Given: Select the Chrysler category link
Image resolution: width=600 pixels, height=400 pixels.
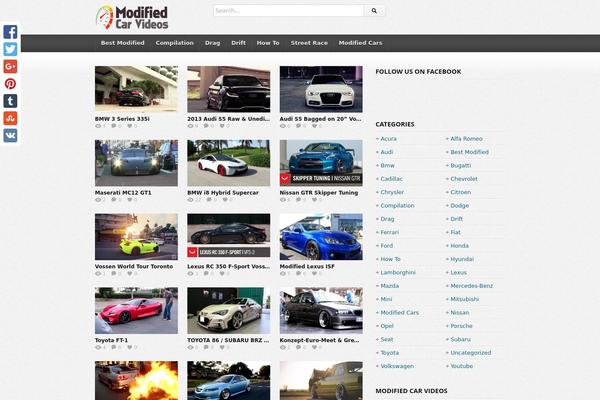Looking at the screenshot, I should (x=392, y=192).
